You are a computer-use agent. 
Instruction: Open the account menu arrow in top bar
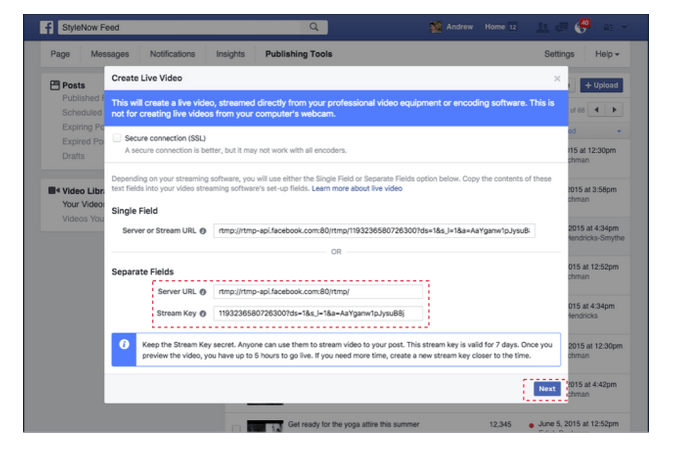(625, 27)
